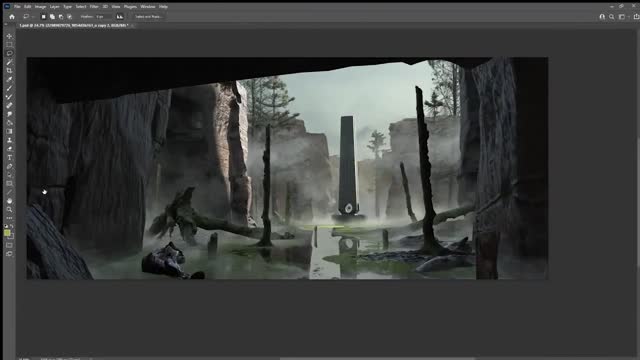The height and width of the screenshot is (360, 640).
Task: Select the Rectangle shape tool
Action: click(x=9, y=184)
